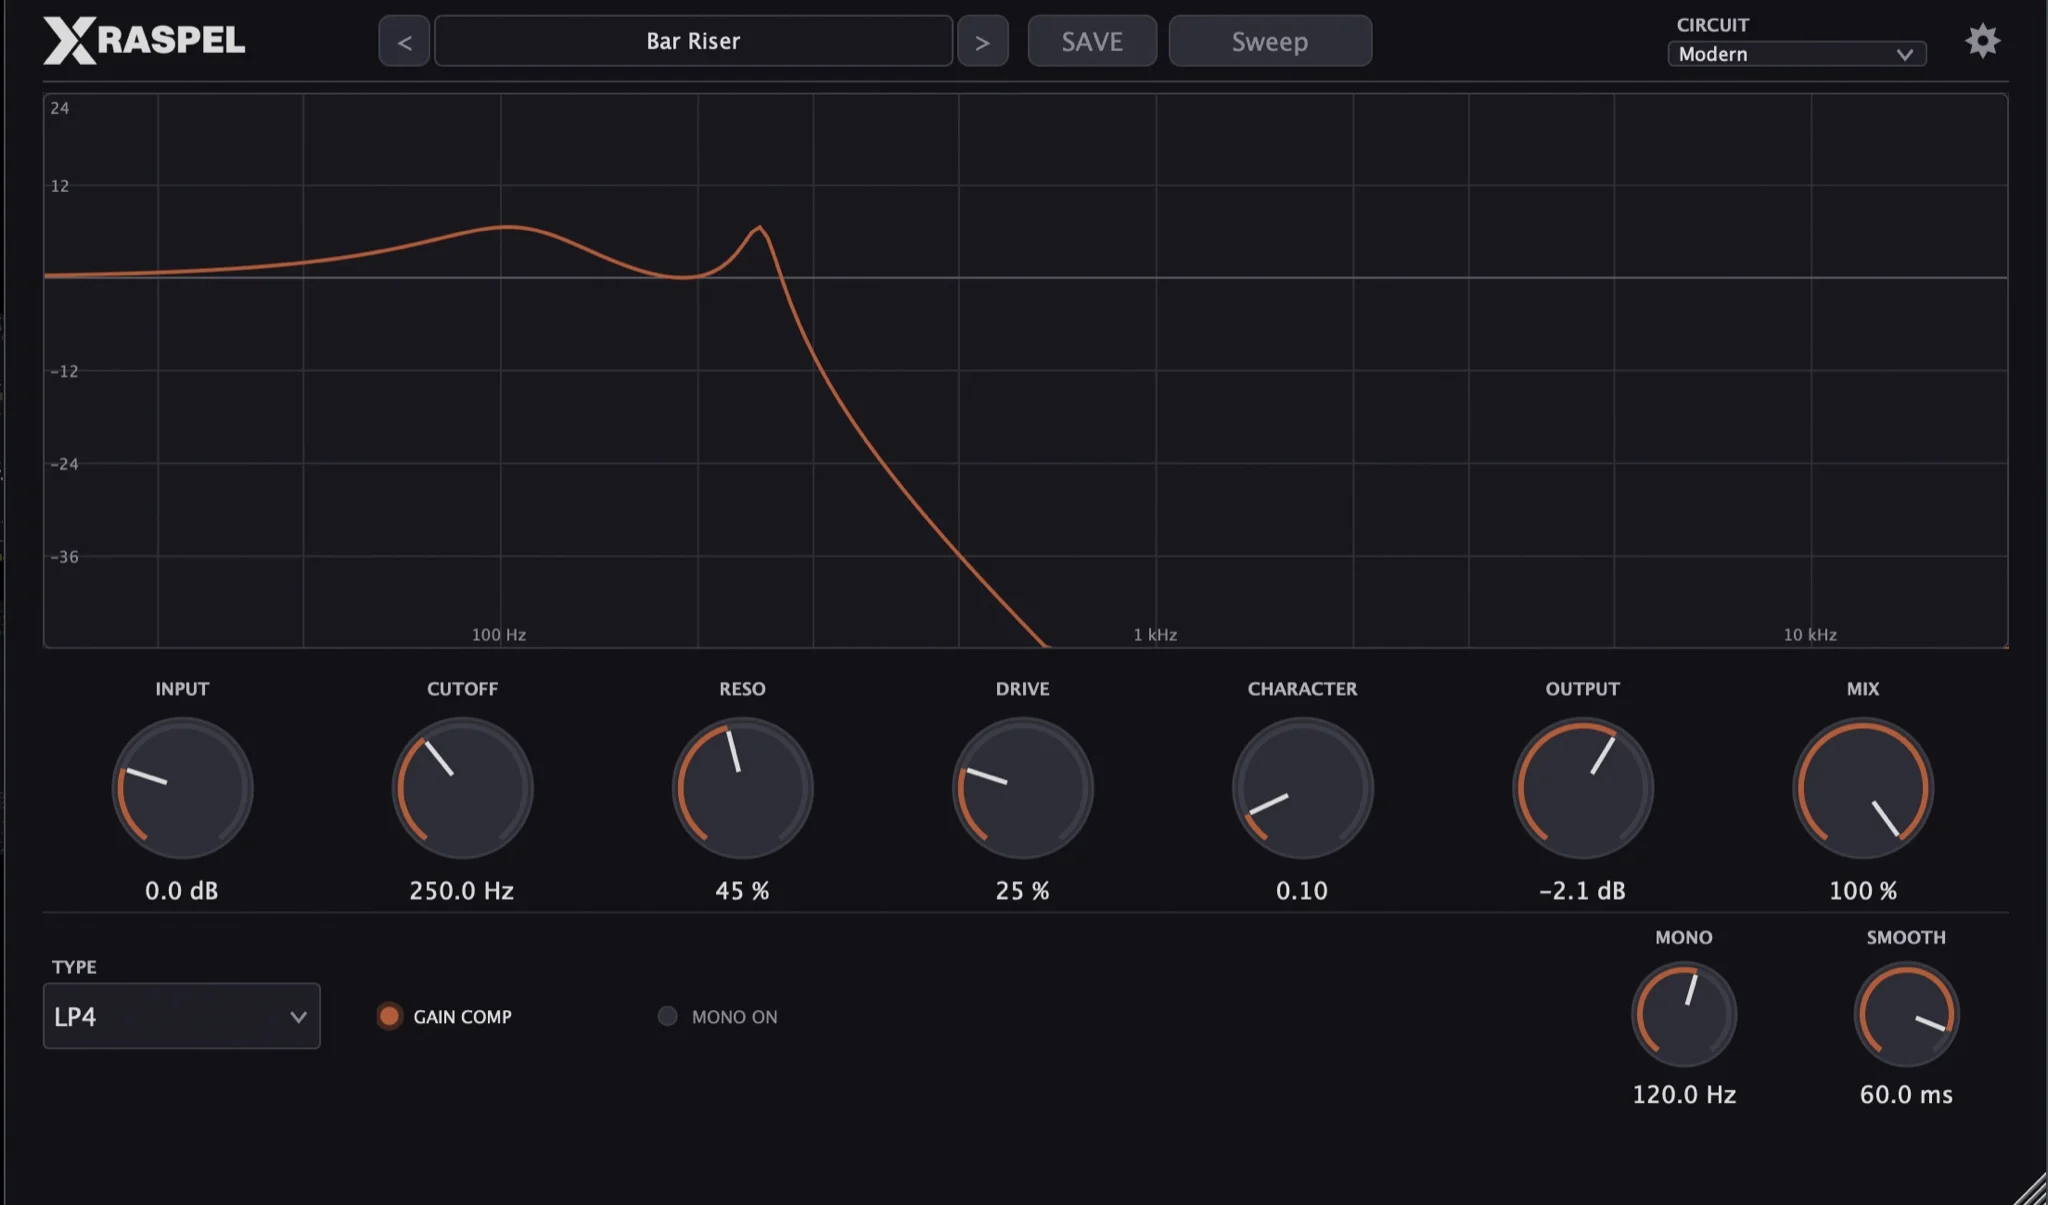Click the 45 % resonance value
2048x1205 pixels.
[x=742, y=891]
